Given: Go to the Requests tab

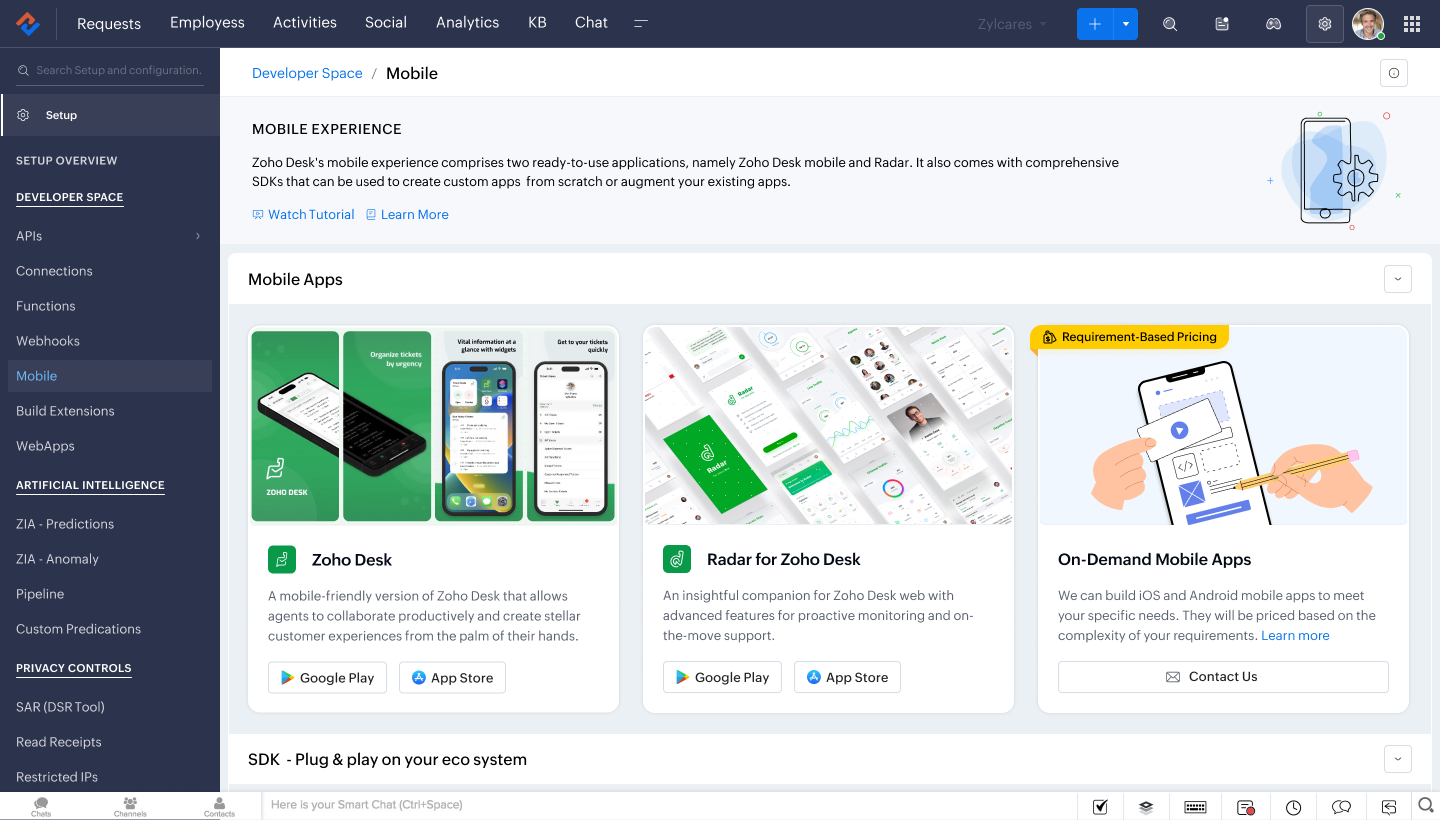Looking at the screenshot, I should pos(109,23).
